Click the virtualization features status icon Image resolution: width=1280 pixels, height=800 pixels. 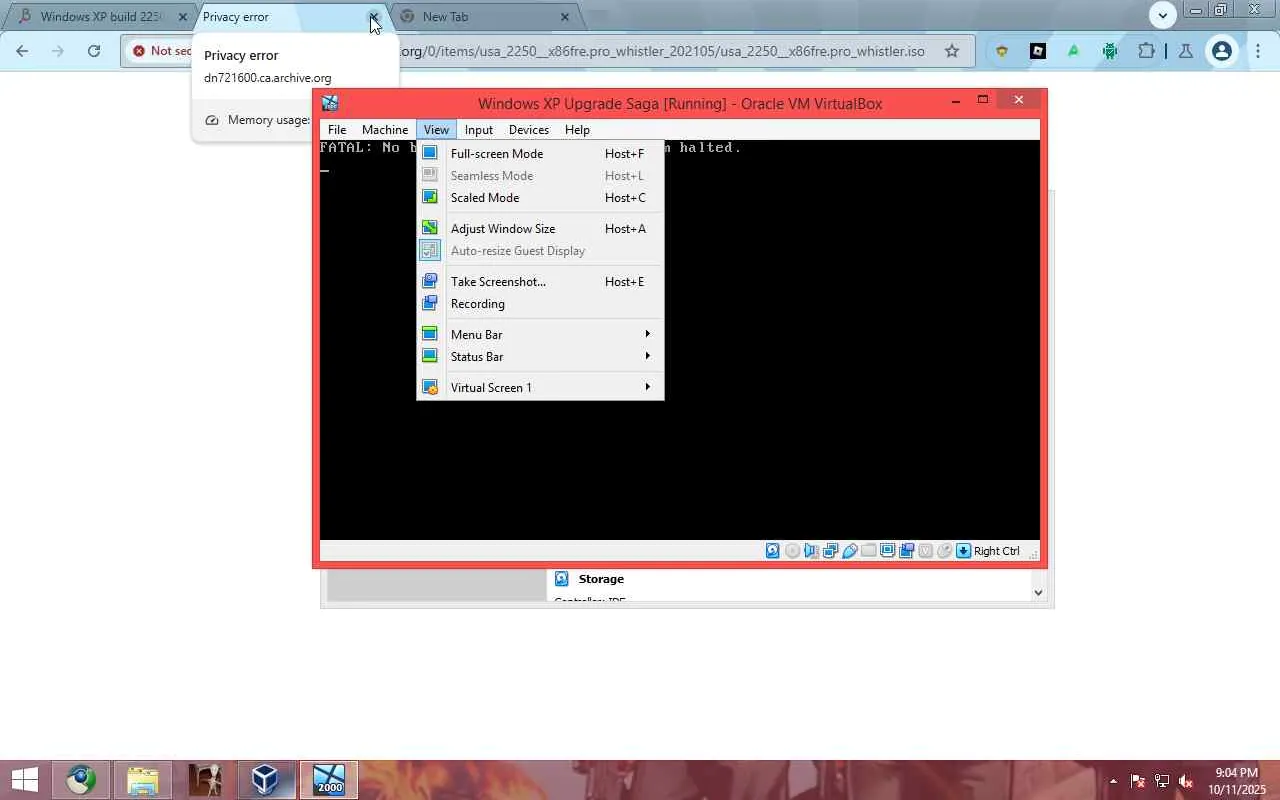(925, 551)
